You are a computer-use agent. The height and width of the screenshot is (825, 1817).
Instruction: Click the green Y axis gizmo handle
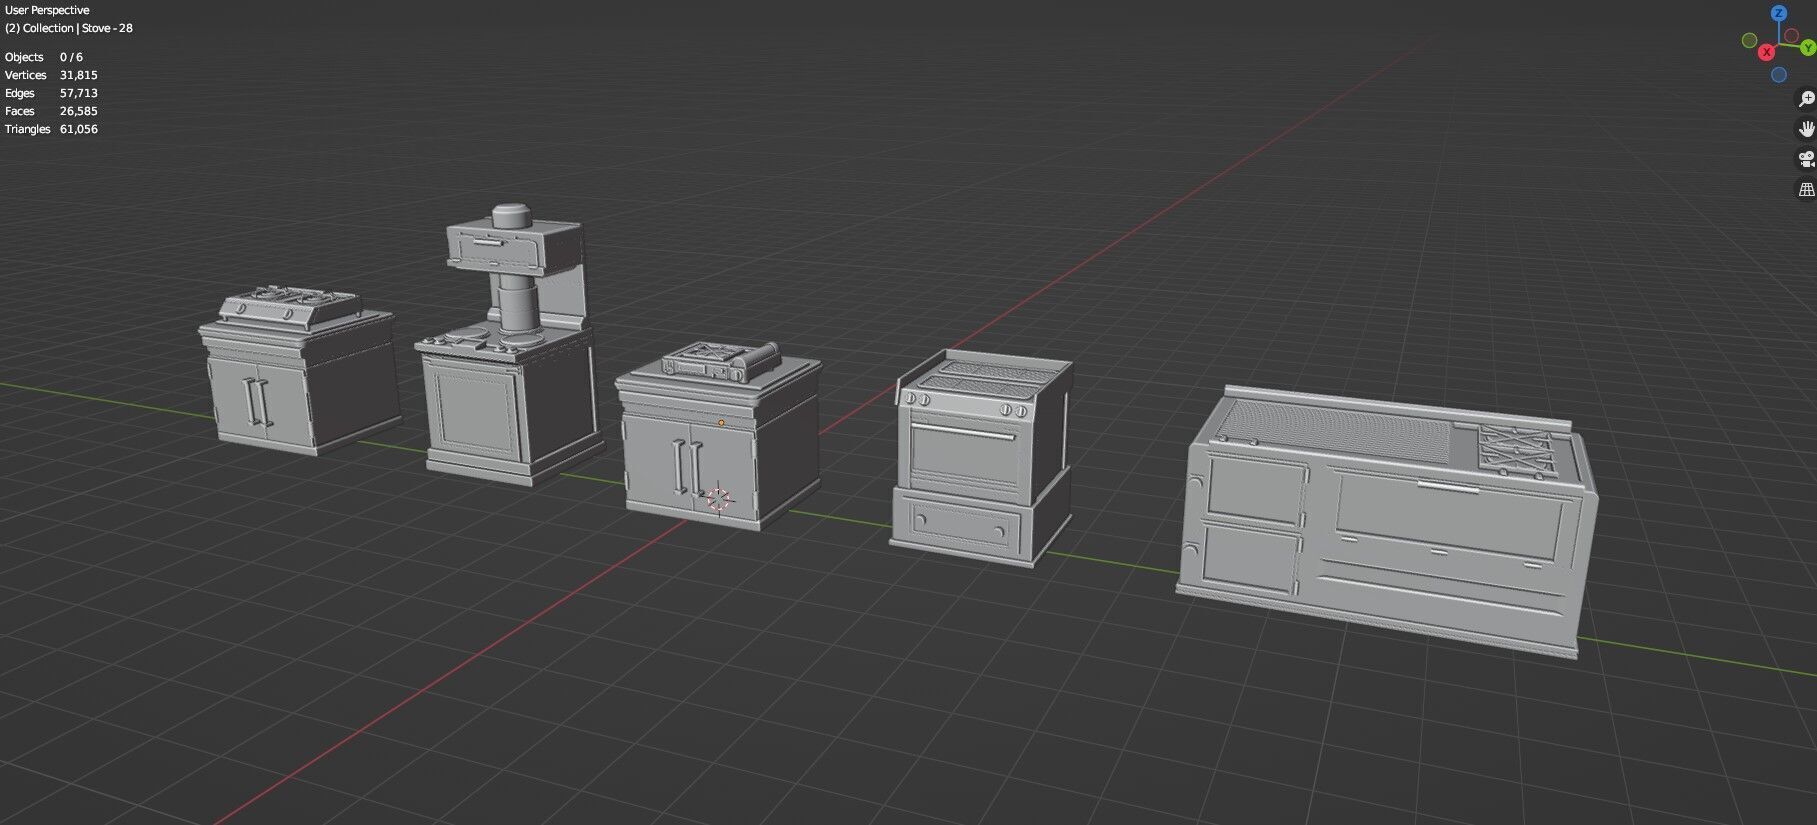(x=1808, y=47)
